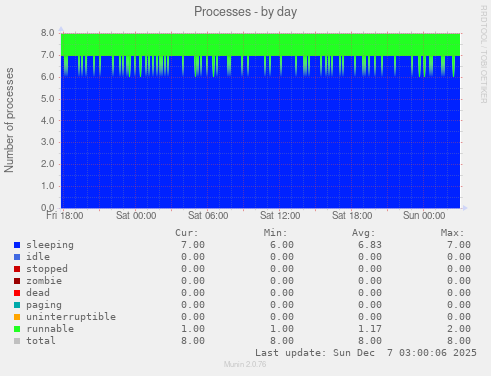Viewport: 491px width, 376px height.
Task: Click the green runnable legend swatch
Action: pyautogui.click(x=17, y=329)
